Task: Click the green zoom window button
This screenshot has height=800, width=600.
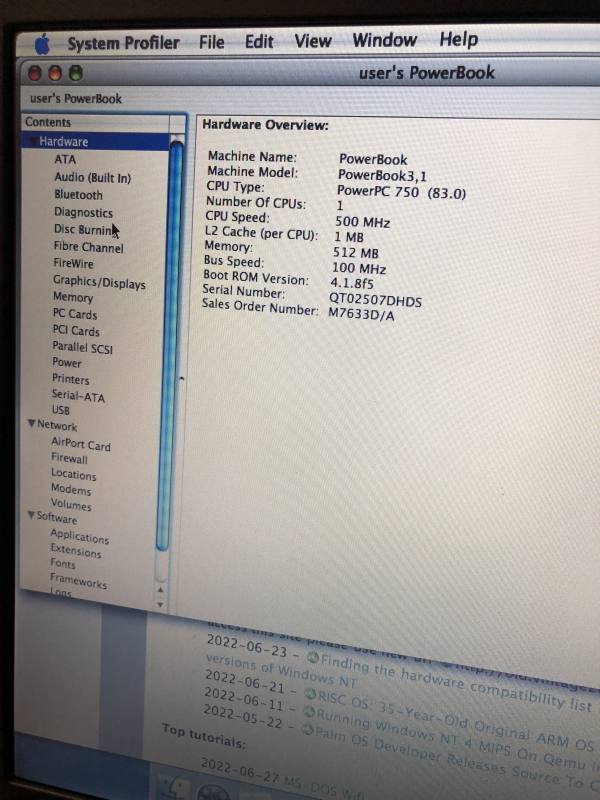Action: 76,73
